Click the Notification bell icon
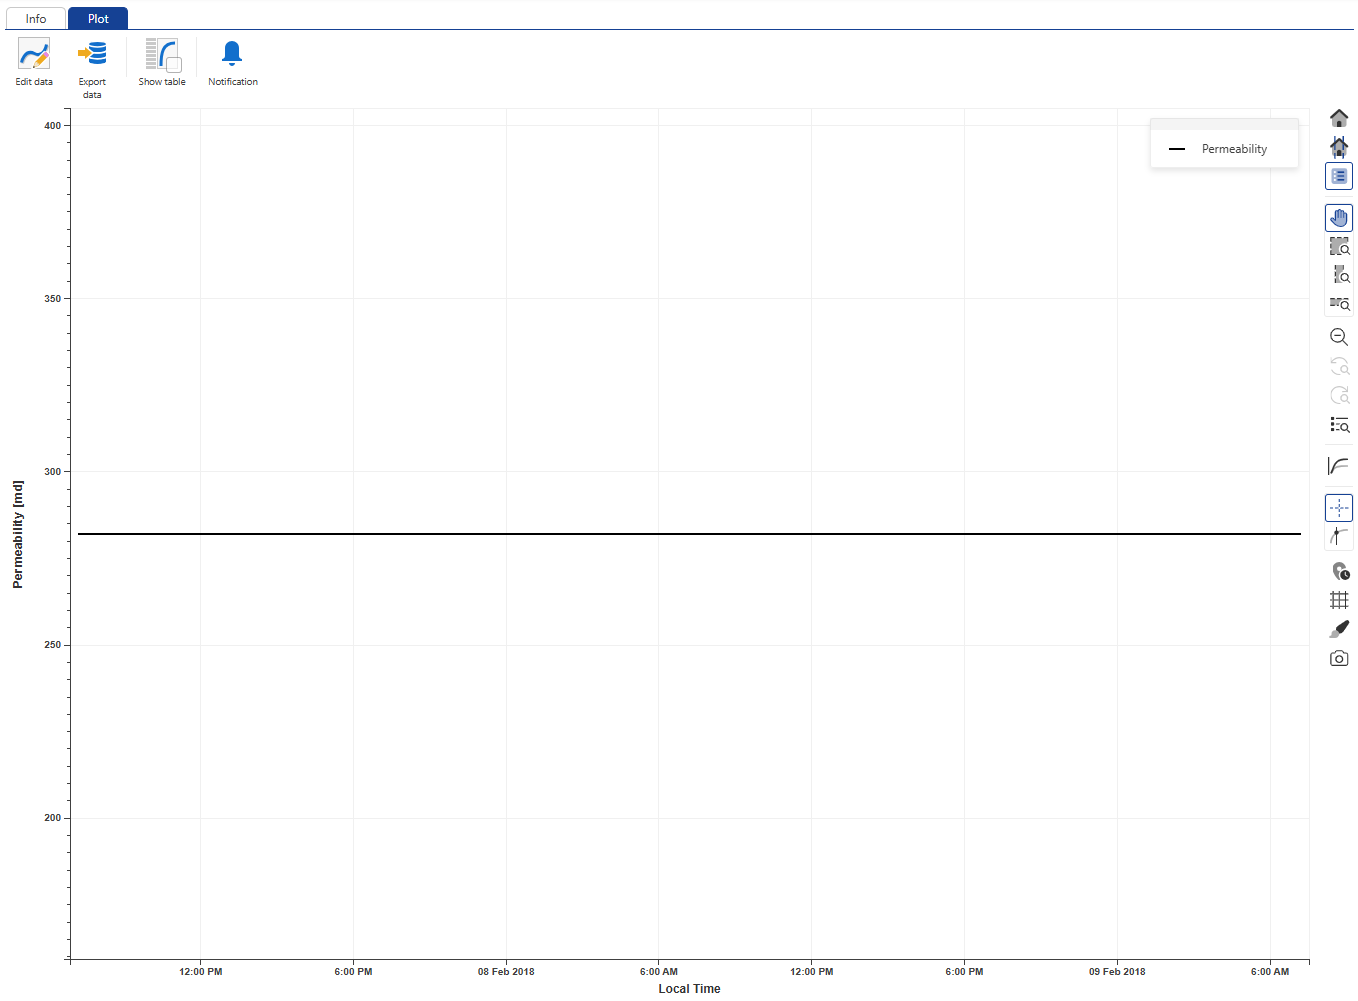The width and height of the screenshot is (1358, 1001). tap(232, 54)
